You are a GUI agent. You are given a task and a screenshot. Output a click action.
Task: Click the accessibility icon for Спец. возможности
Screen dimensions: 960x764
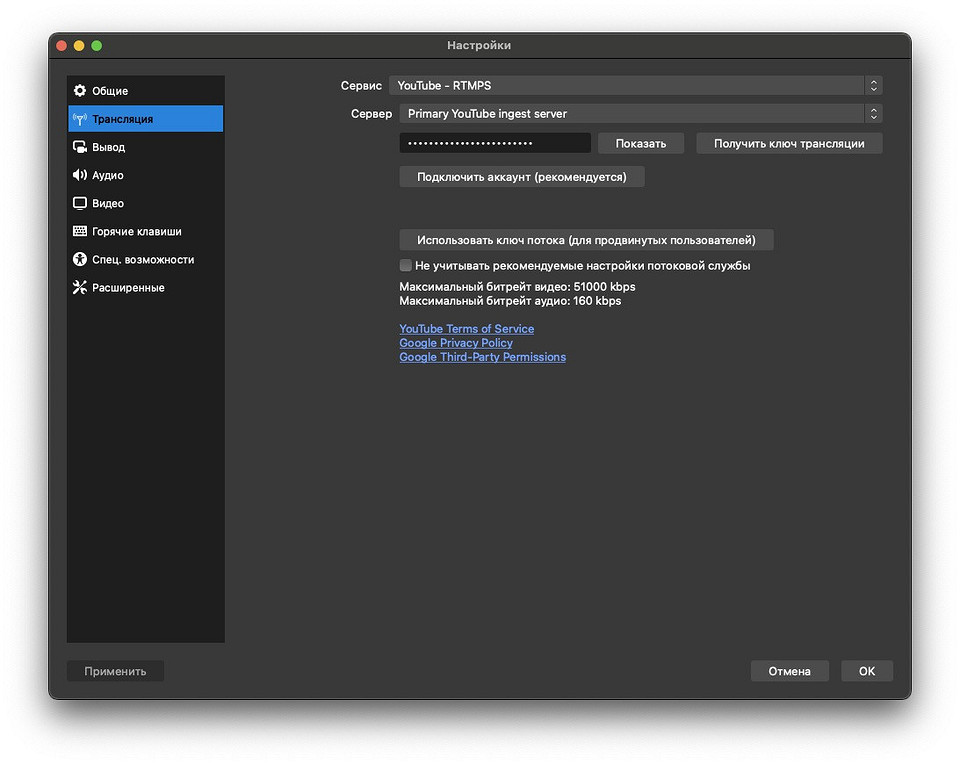pos(80,259)
